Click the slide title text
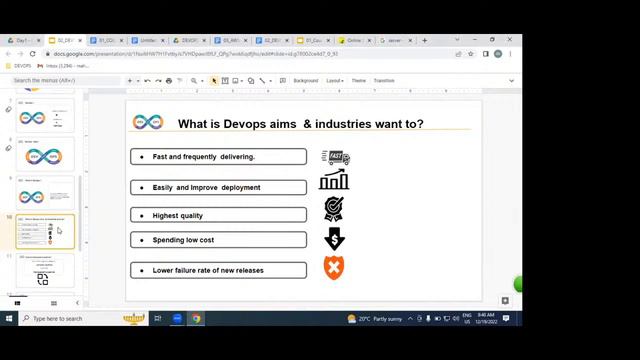This screenshot has height=360, width=640. [x=301, y=124]
